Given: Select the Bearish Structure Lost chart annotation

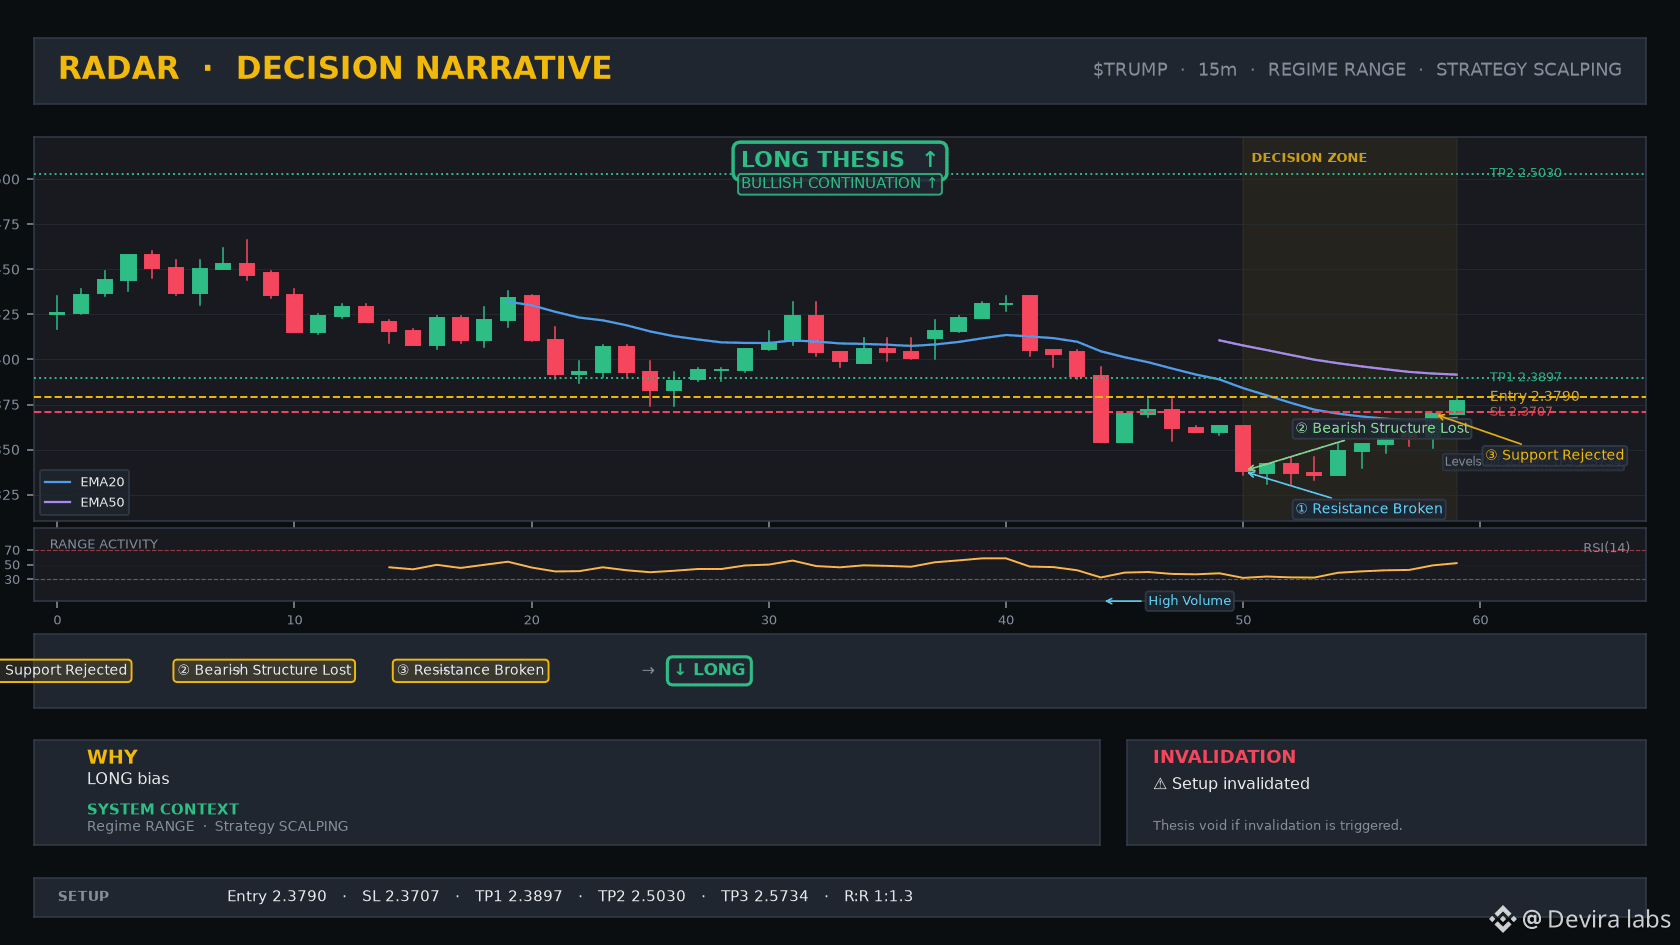Looking at the screenshot, I should (1382, 428).
